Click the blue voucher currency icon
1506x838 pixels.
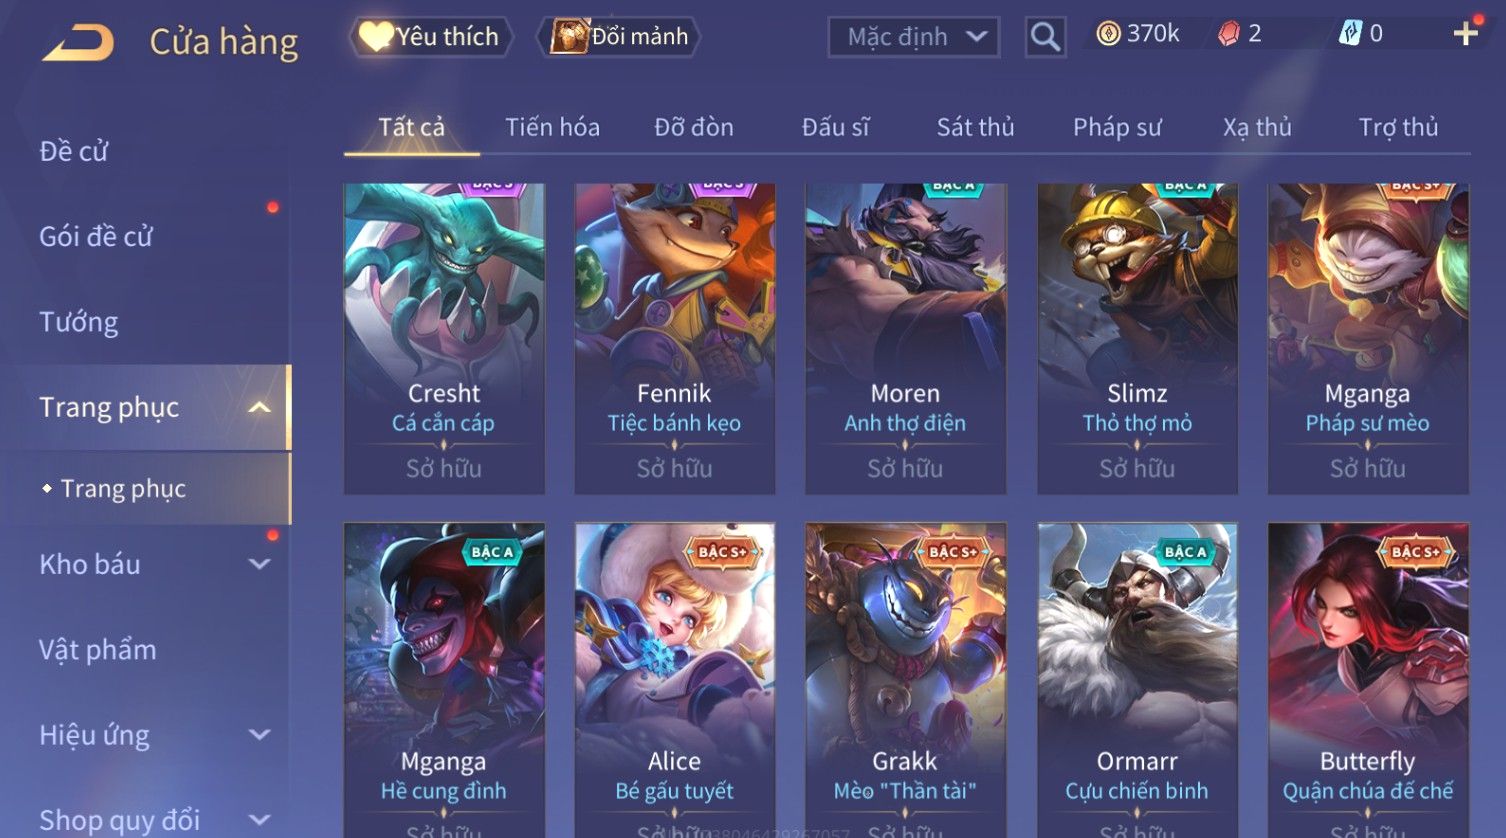pyautogui.click(x=1350, y=34)
